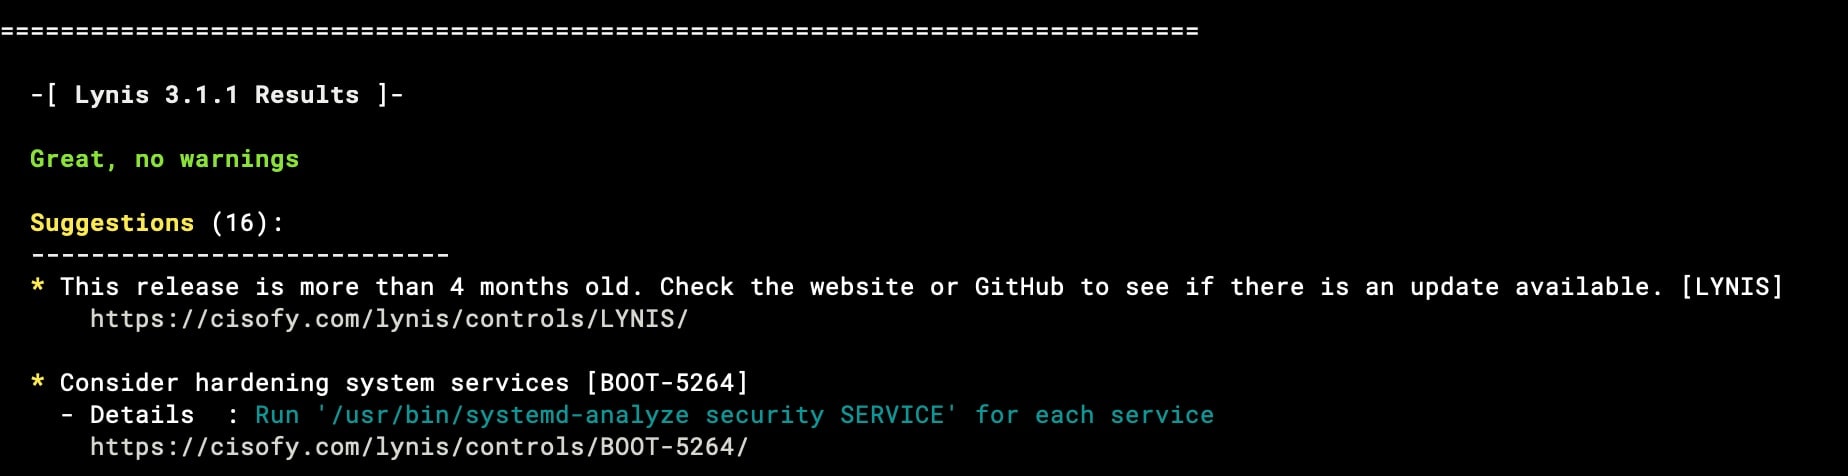
Task: Open the BOOT-5264 controls URL
Action: click(x=419, y=447)
